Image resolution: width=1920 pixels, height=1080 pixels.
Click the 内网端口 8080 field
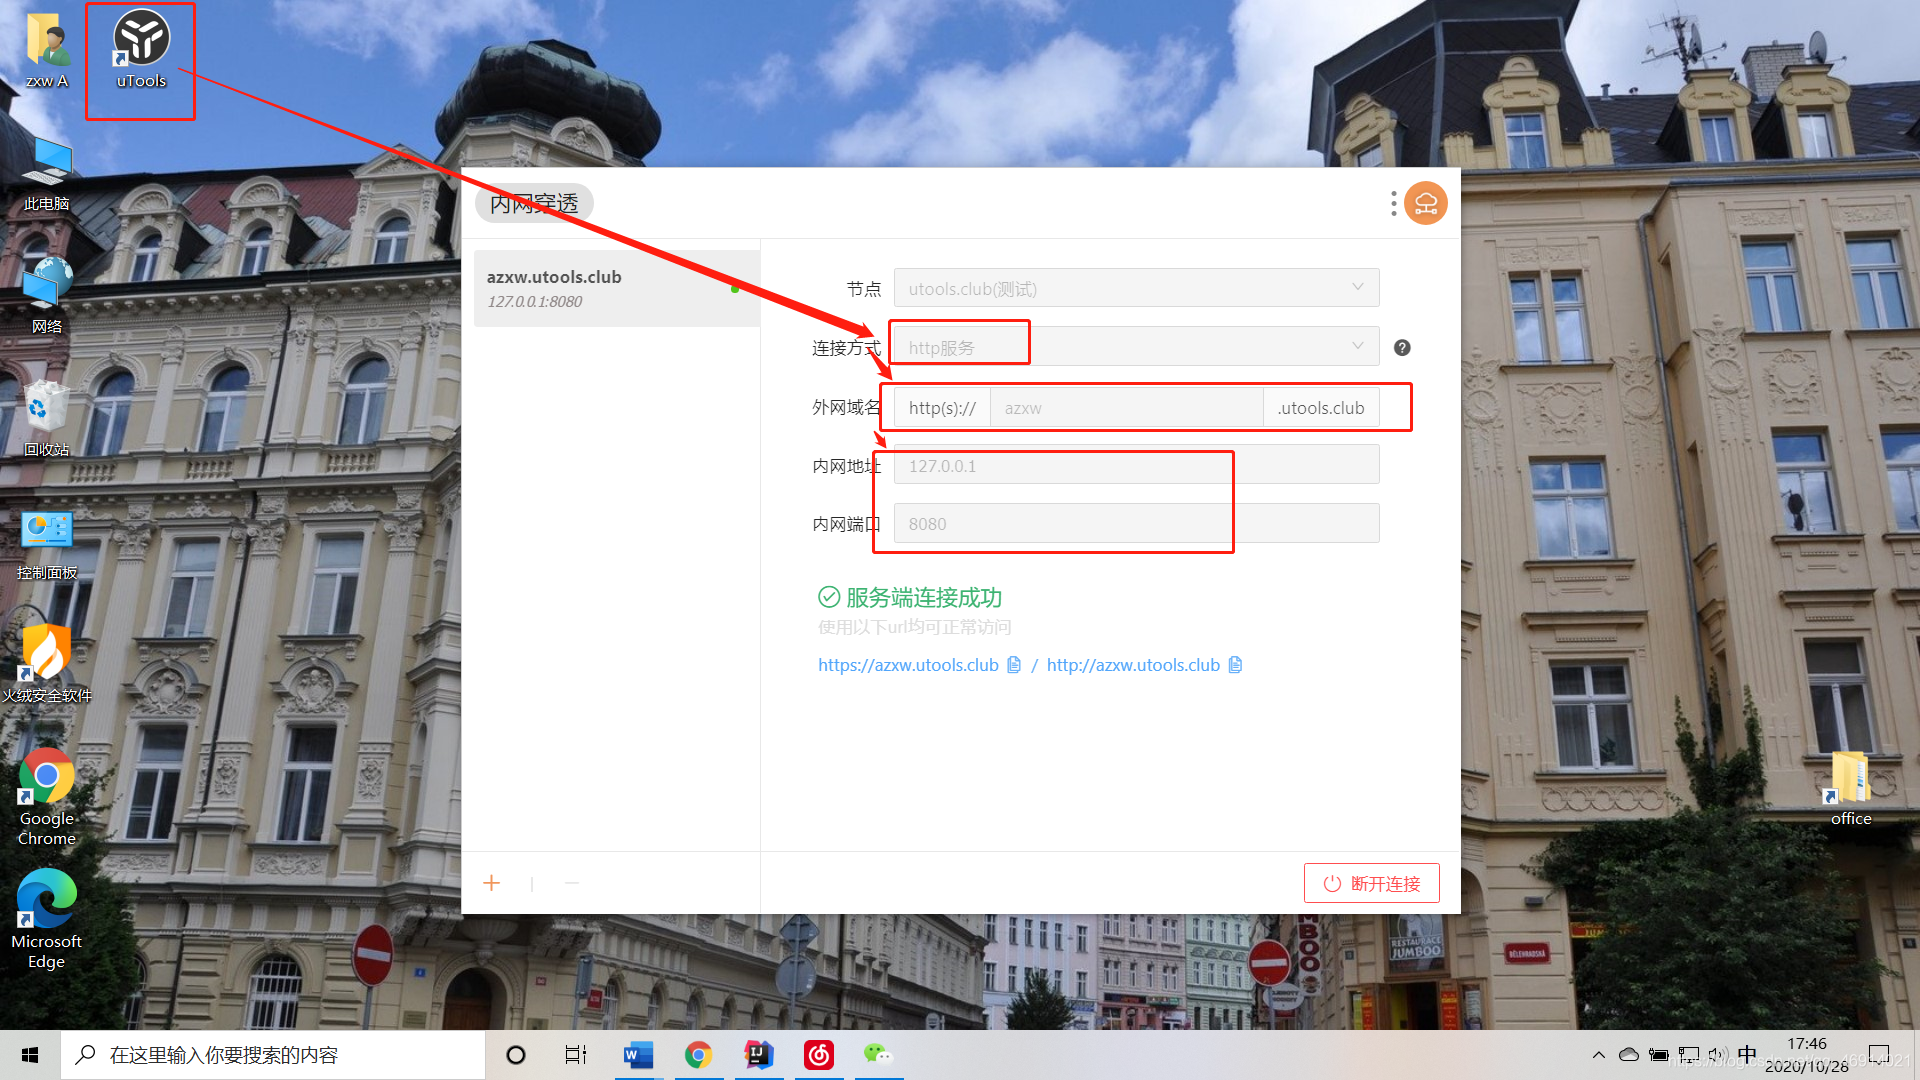click(x=1136, y=523)
